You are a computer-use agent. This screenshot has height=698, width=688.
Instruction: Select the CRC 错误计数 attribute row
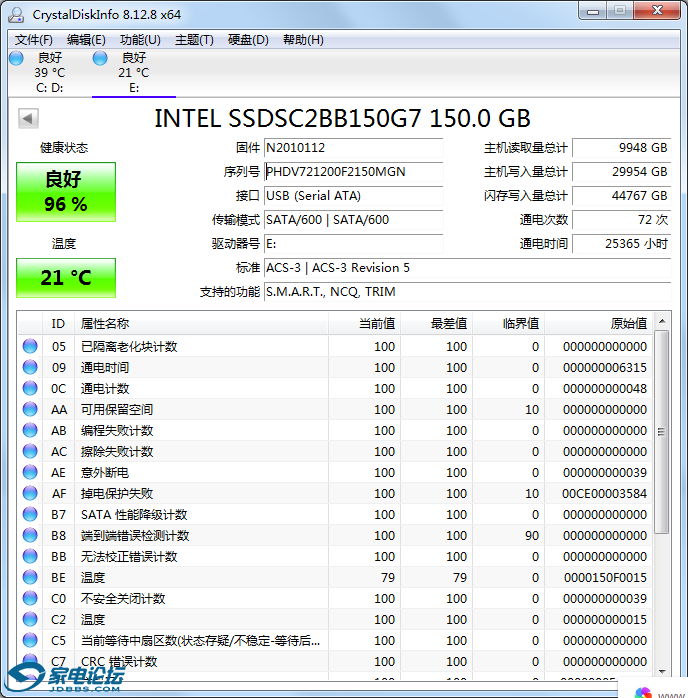coord(335,661)
